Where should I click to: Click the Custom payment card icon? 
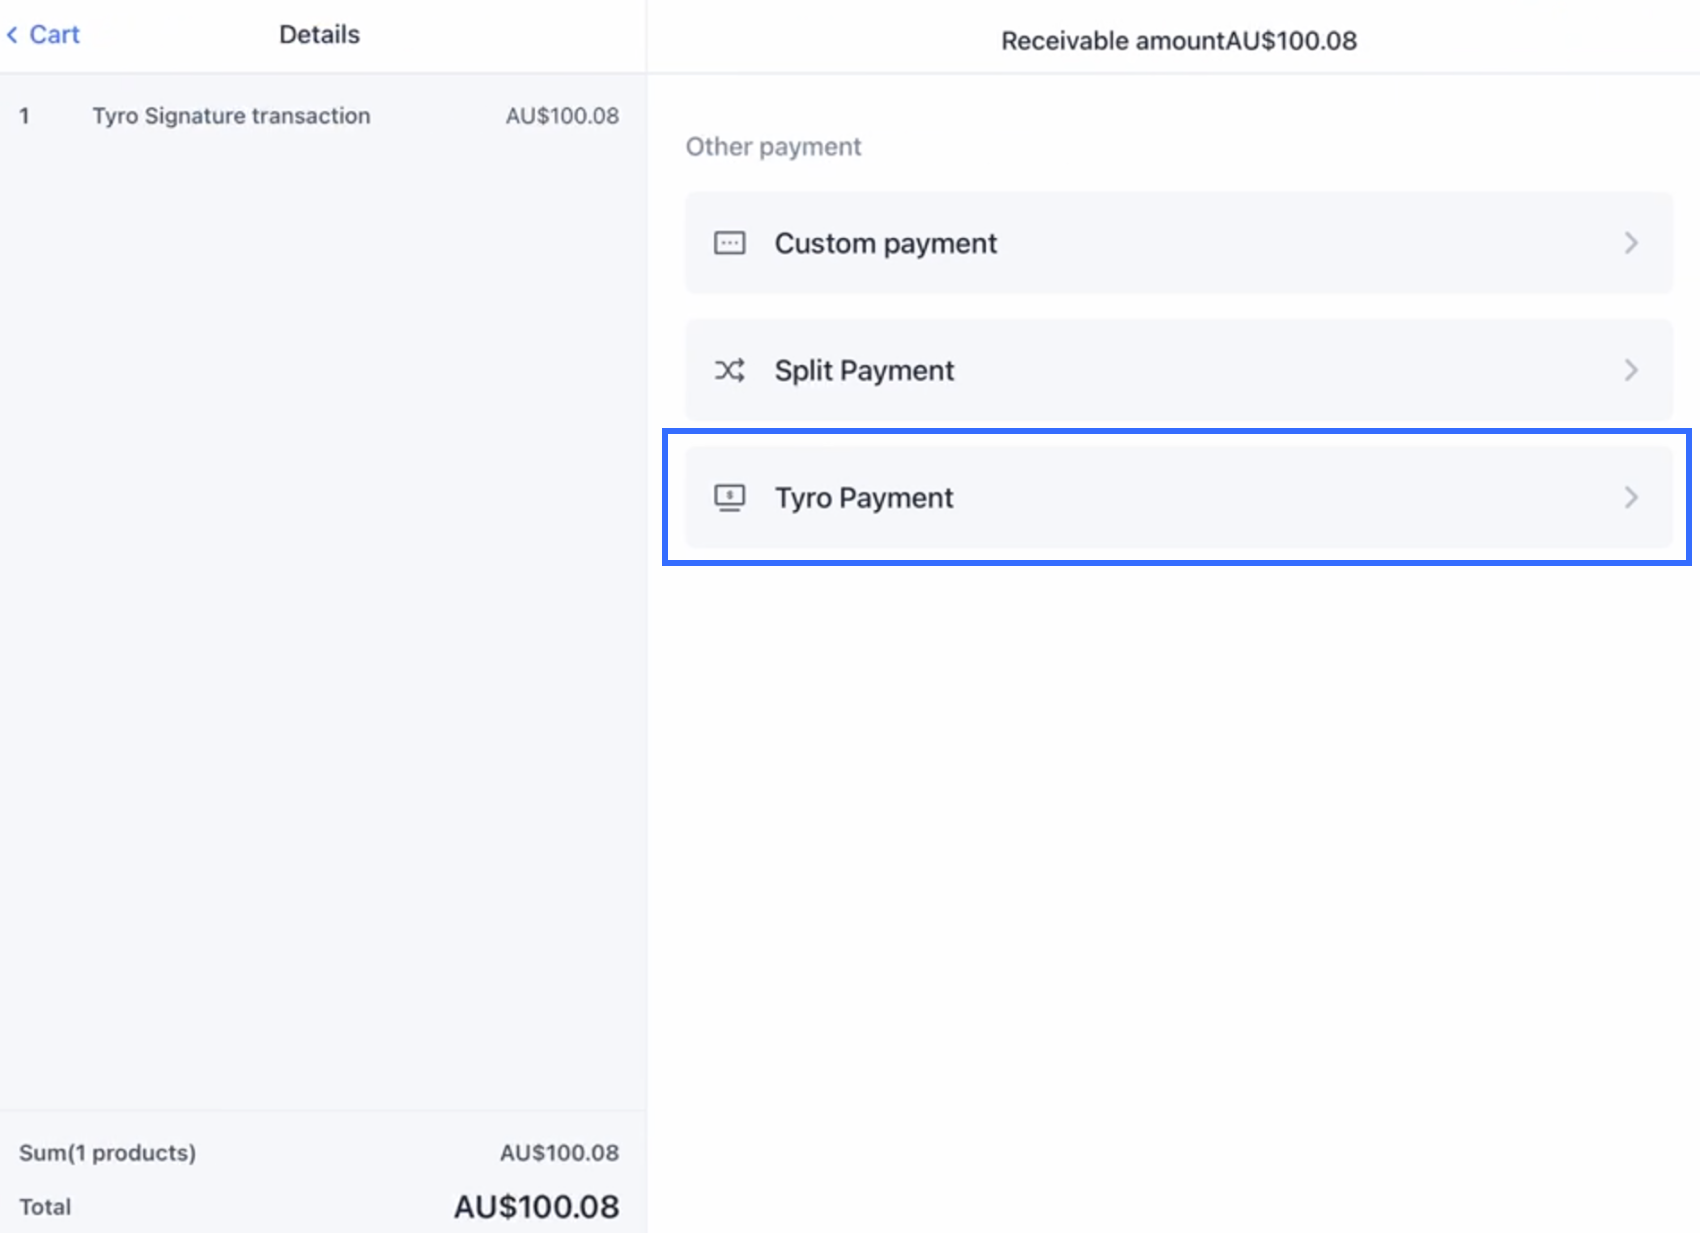click(x=729, y=243)
